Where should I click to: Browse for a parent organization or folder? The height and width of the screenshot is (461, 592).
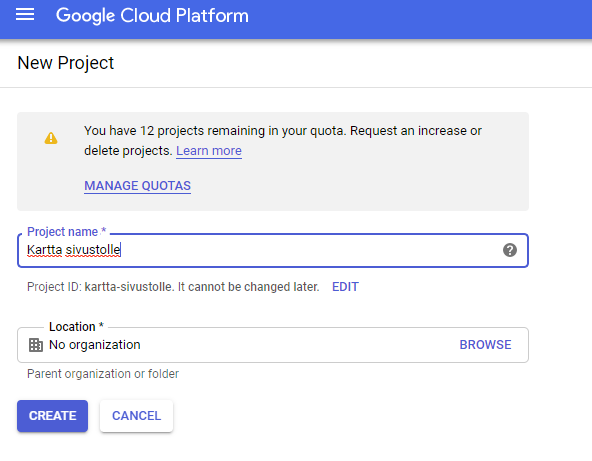485,345
